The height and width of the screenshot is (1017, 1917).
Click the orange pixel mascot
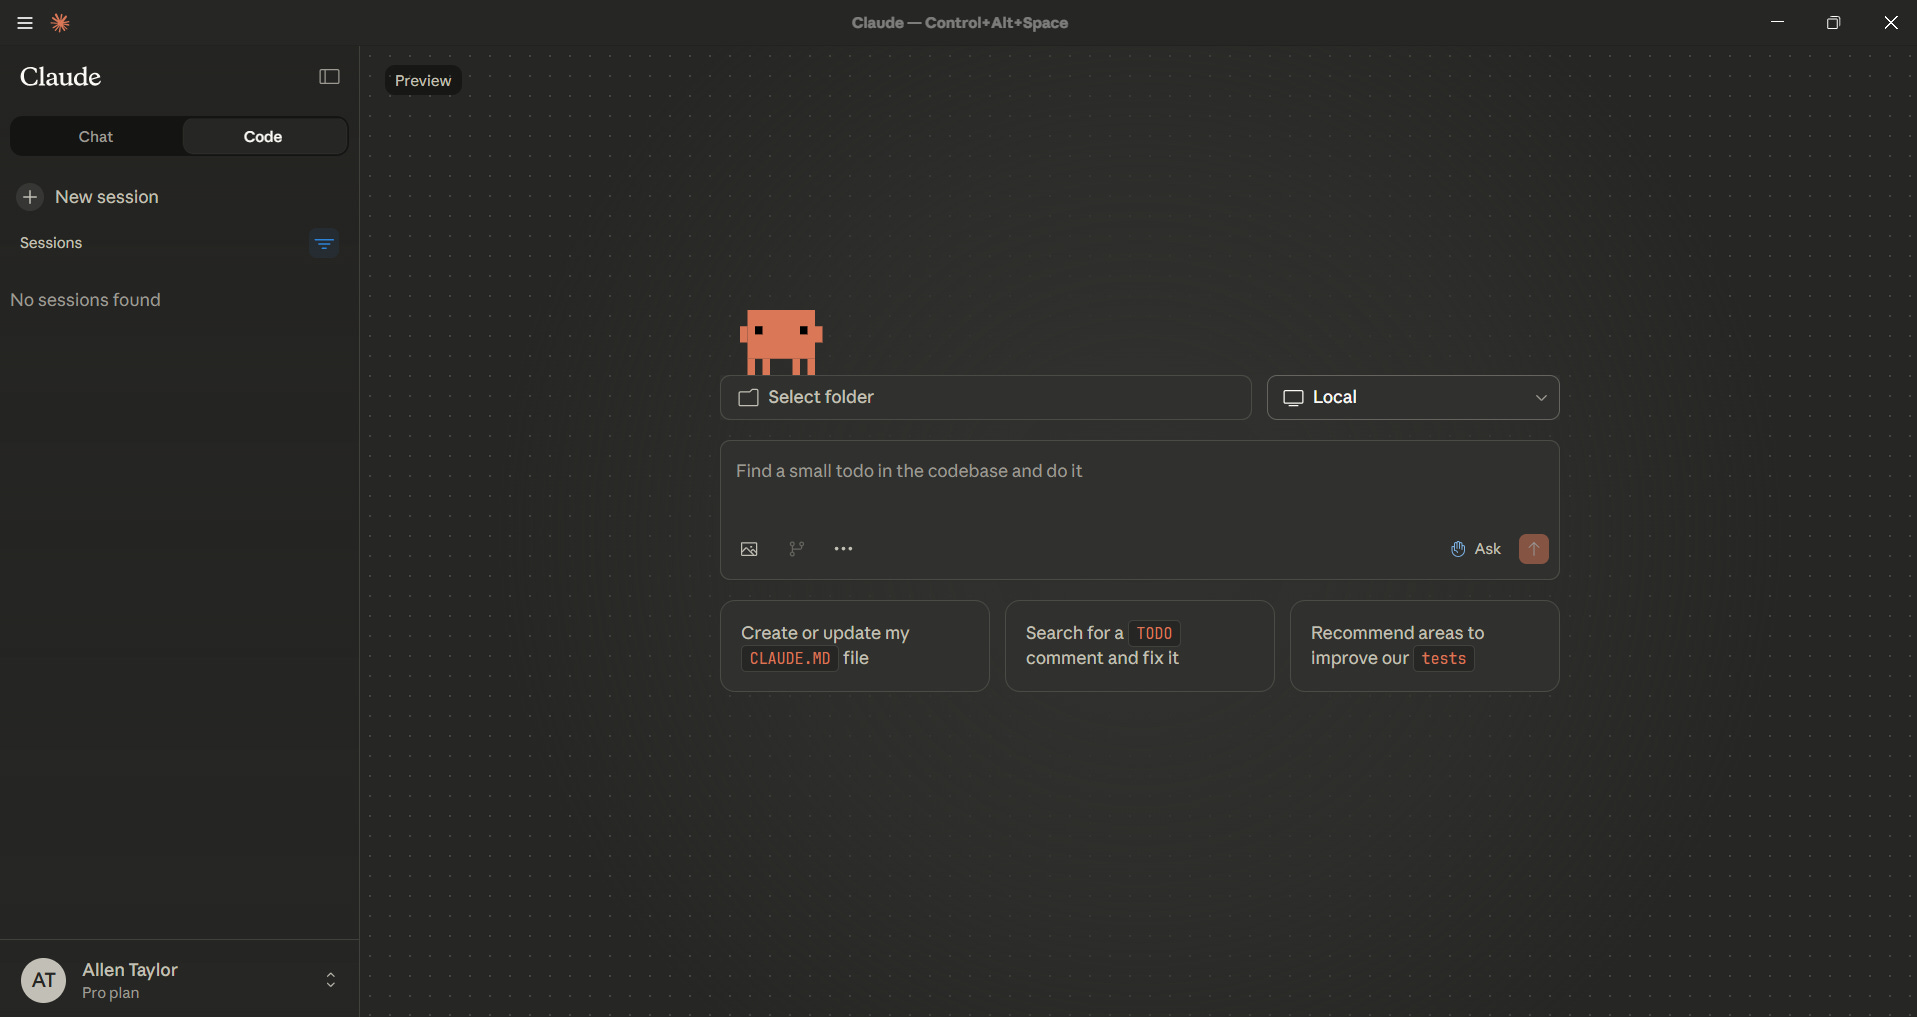[x=781, y=342]
